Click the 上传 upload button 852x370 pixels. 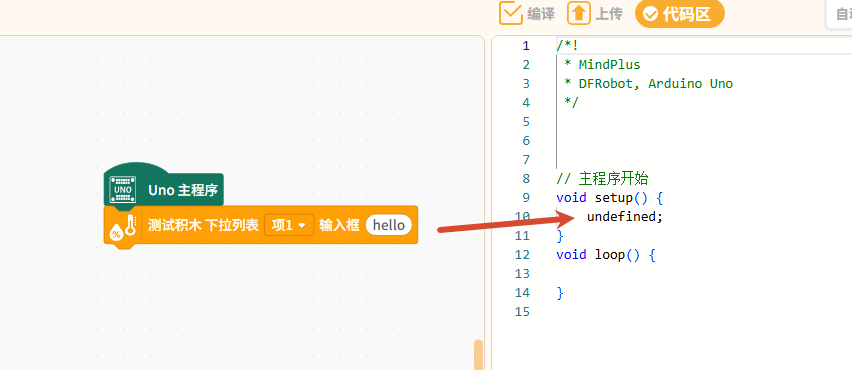[x=595, y=14]
